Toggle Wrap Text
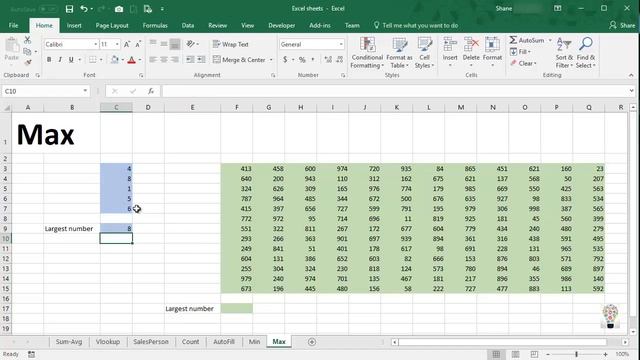 pos(231,44)
